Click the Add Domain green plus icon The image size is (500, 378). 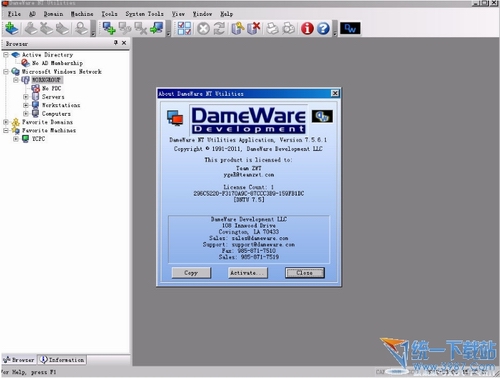[12, 28]
